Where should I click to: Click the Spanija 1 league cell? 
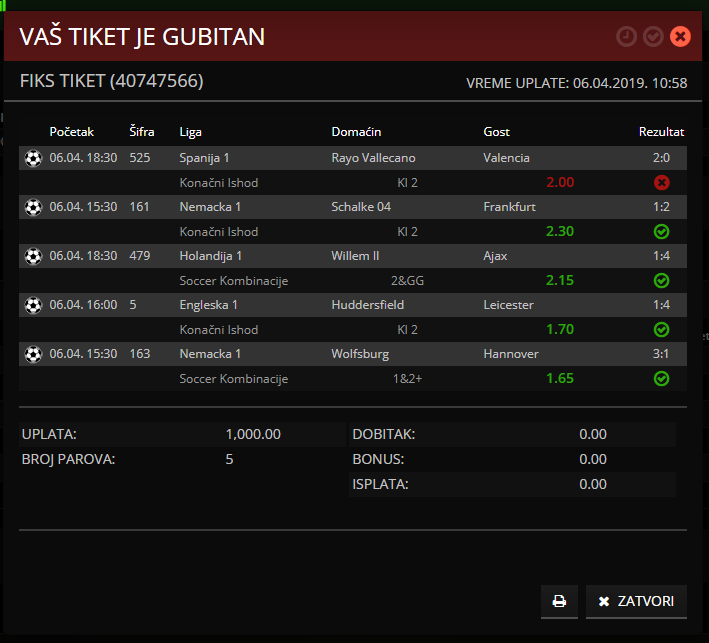204,158
